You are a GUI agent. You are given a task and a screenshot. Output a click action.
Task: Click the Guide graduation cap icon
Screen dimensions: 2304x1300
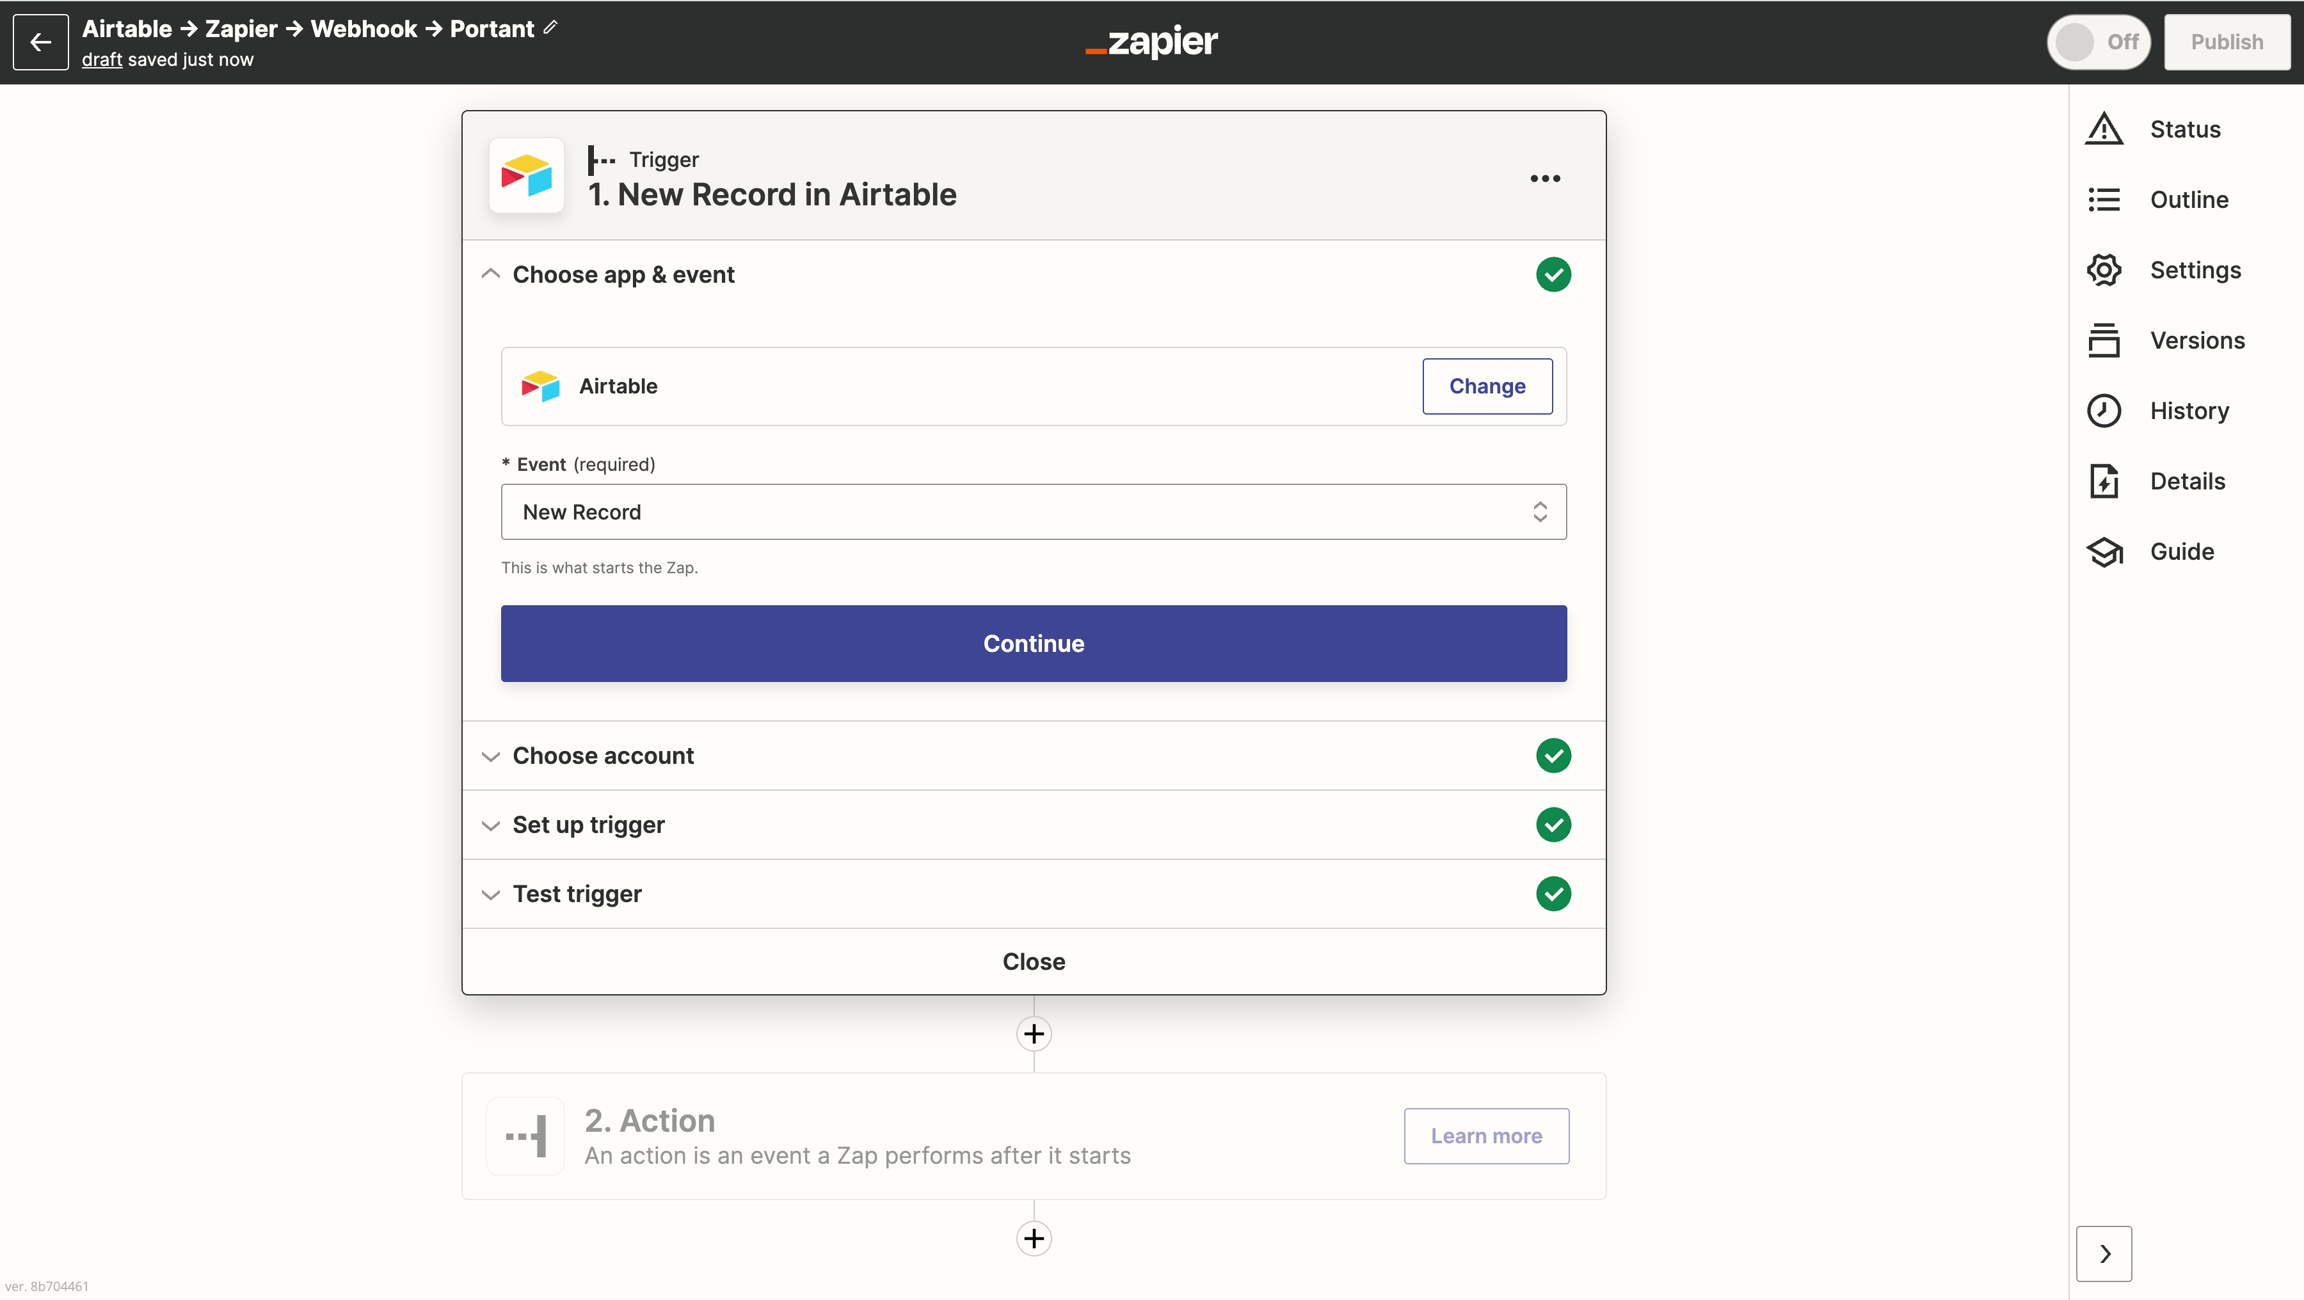tap(2104, 552)
